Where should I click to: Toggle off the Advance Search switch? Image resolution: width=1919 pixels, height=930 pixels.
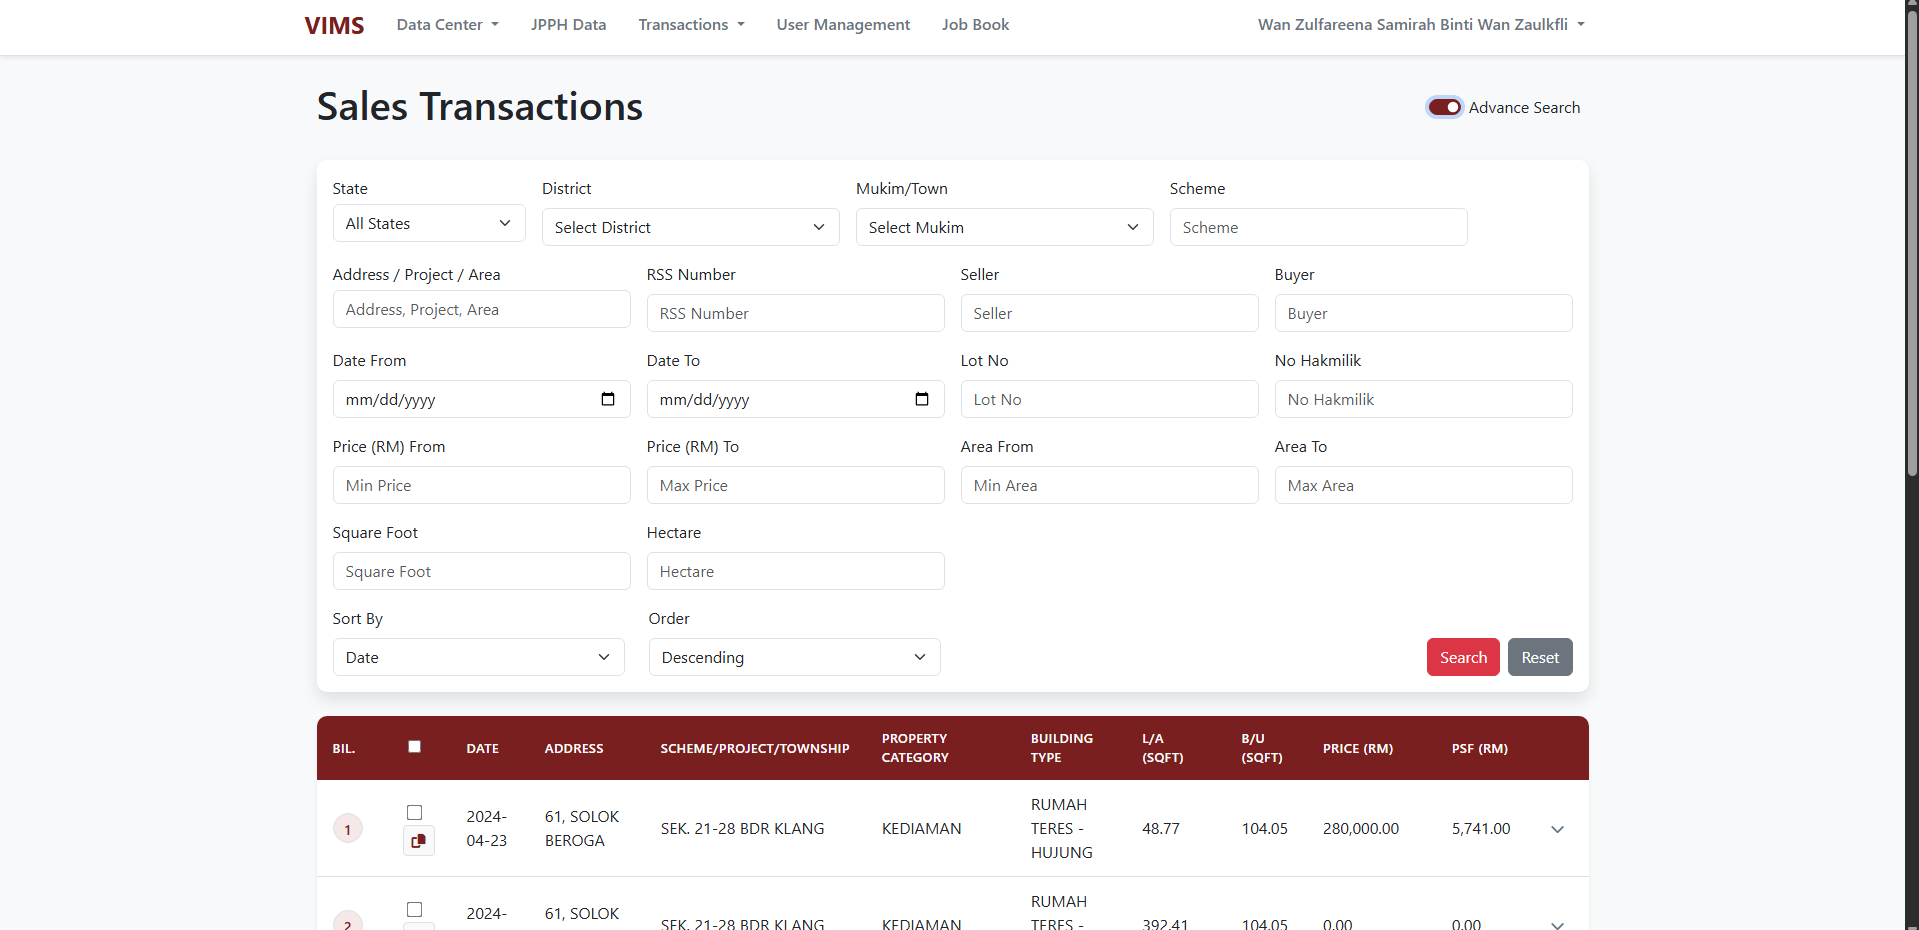coord(1444,107)
